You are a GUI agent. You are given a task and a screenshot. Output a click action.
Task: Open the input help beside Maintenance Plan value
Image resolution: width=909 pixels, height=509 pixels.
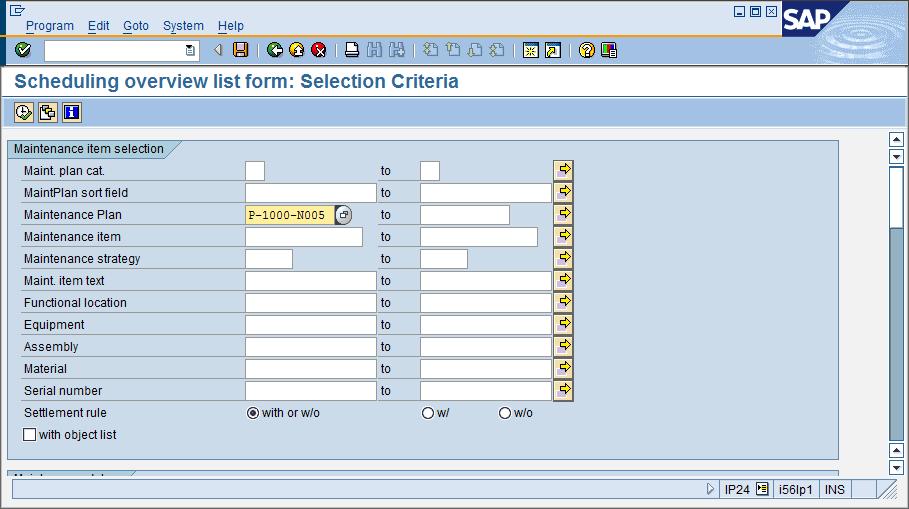pyautogui.click(x=344, y=215)
